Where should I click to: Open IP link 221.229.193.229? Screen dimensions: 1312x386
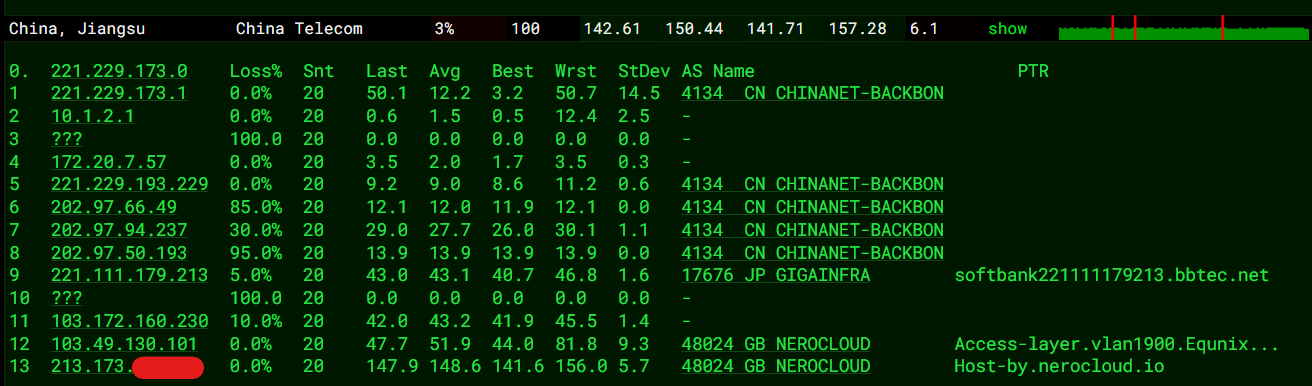click(130, 185)
